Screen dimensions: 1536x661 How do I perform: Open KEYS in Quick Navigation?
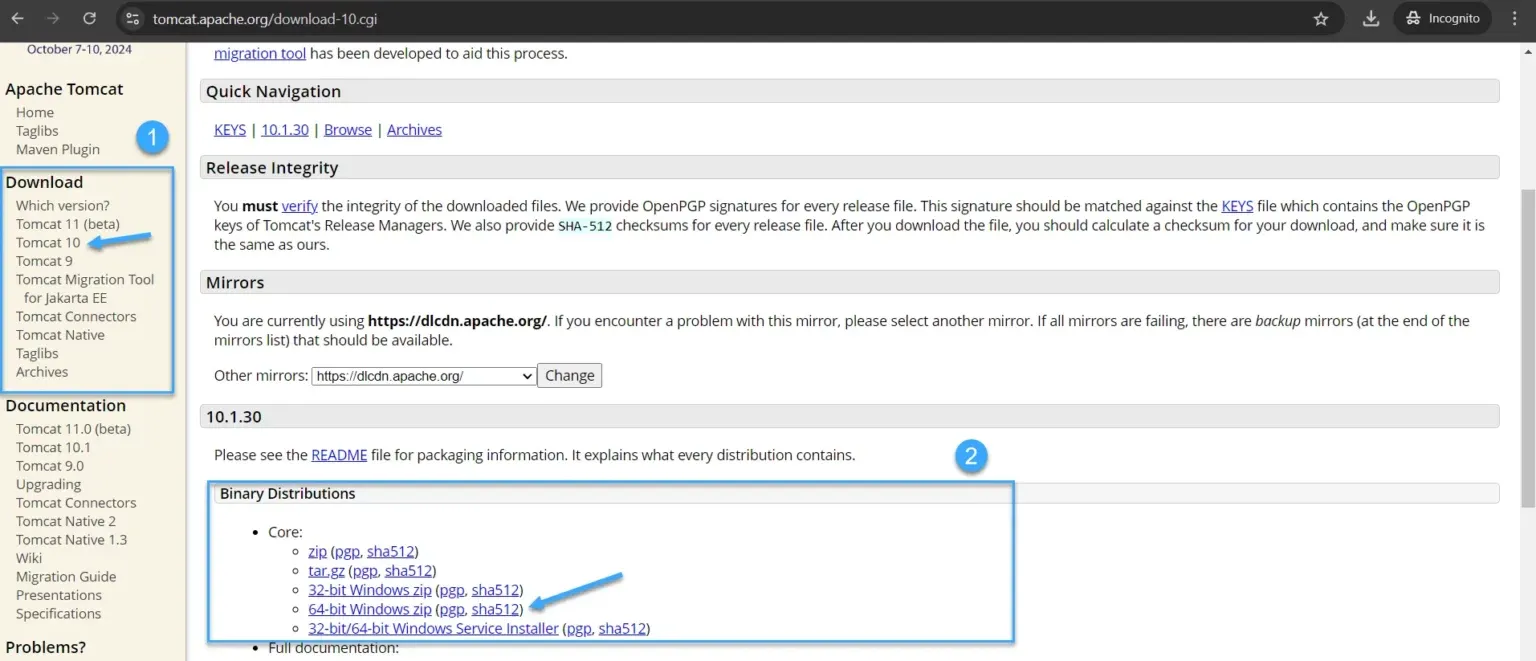tap(230, 130)
